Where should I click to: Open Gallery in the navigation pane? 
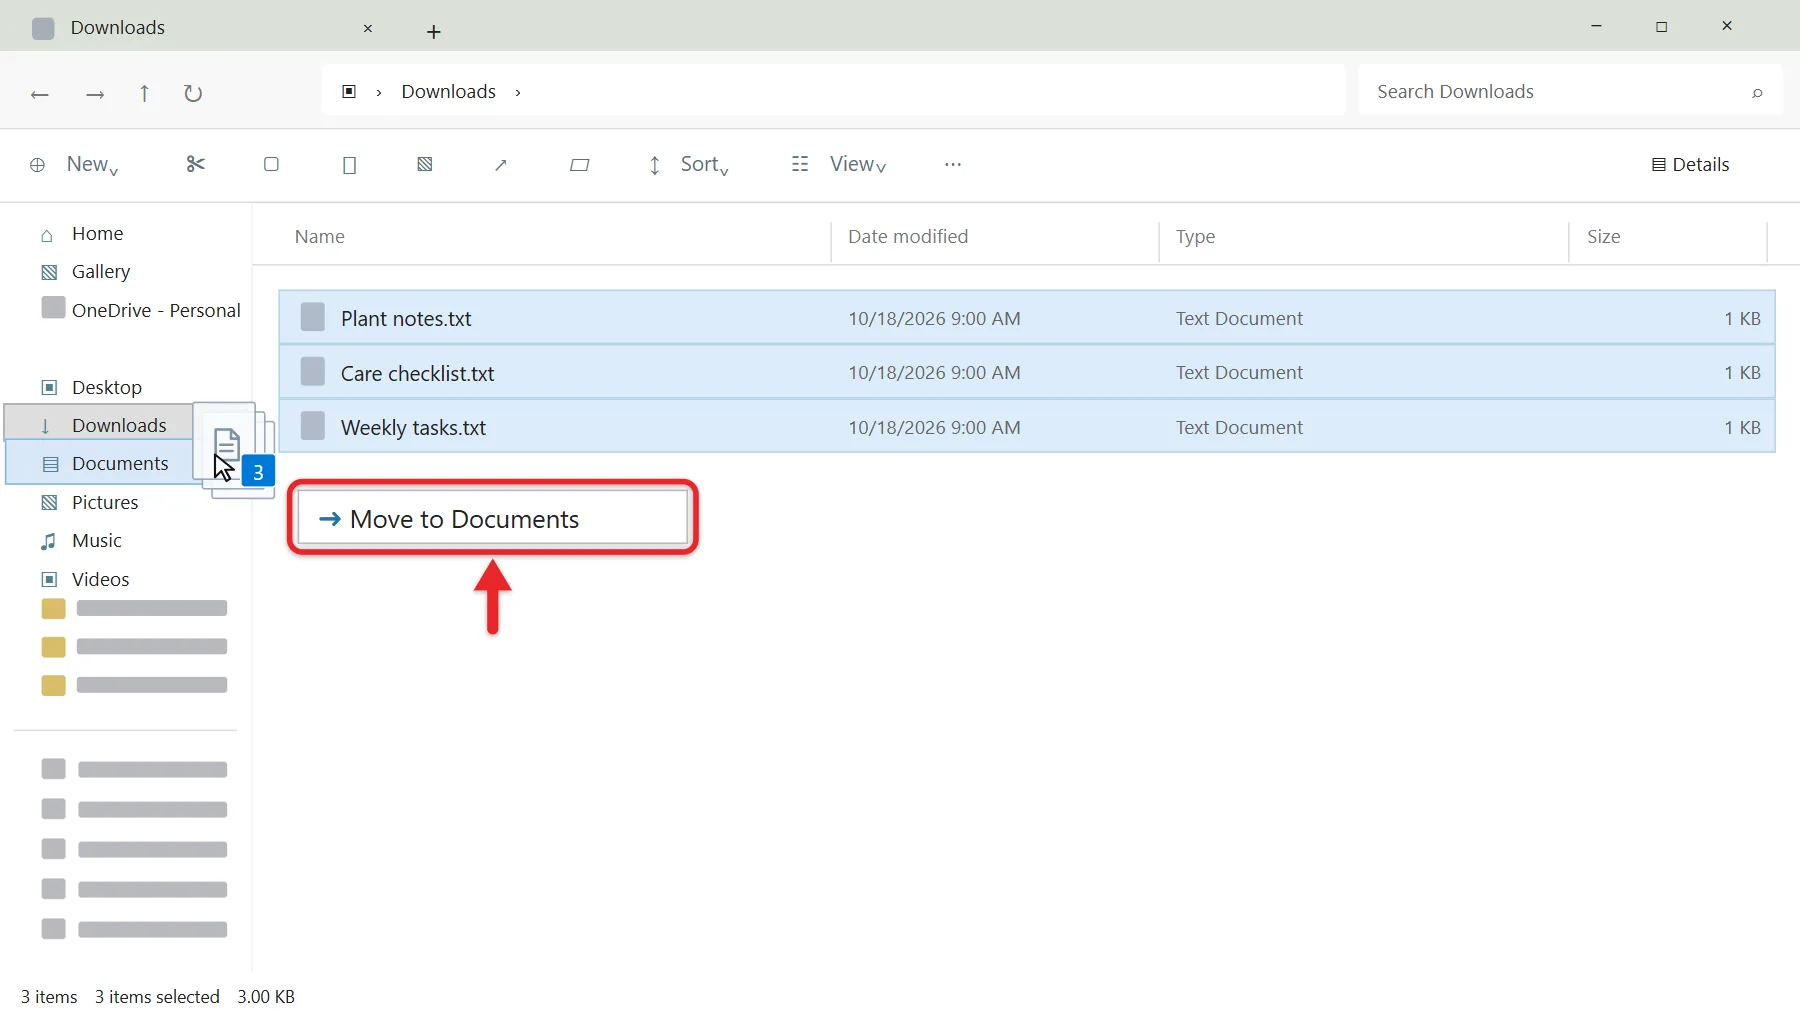pyautogui.click(x=101, y=271)
